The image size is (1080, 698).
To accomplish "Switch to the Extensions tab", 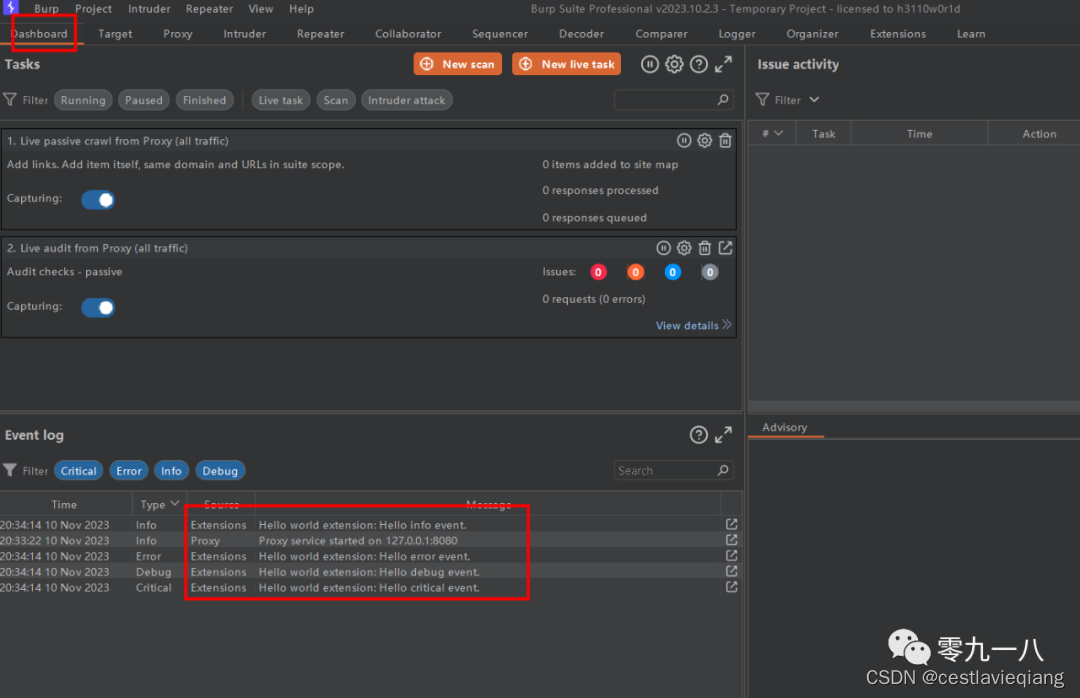I will (x=897, y=34).
